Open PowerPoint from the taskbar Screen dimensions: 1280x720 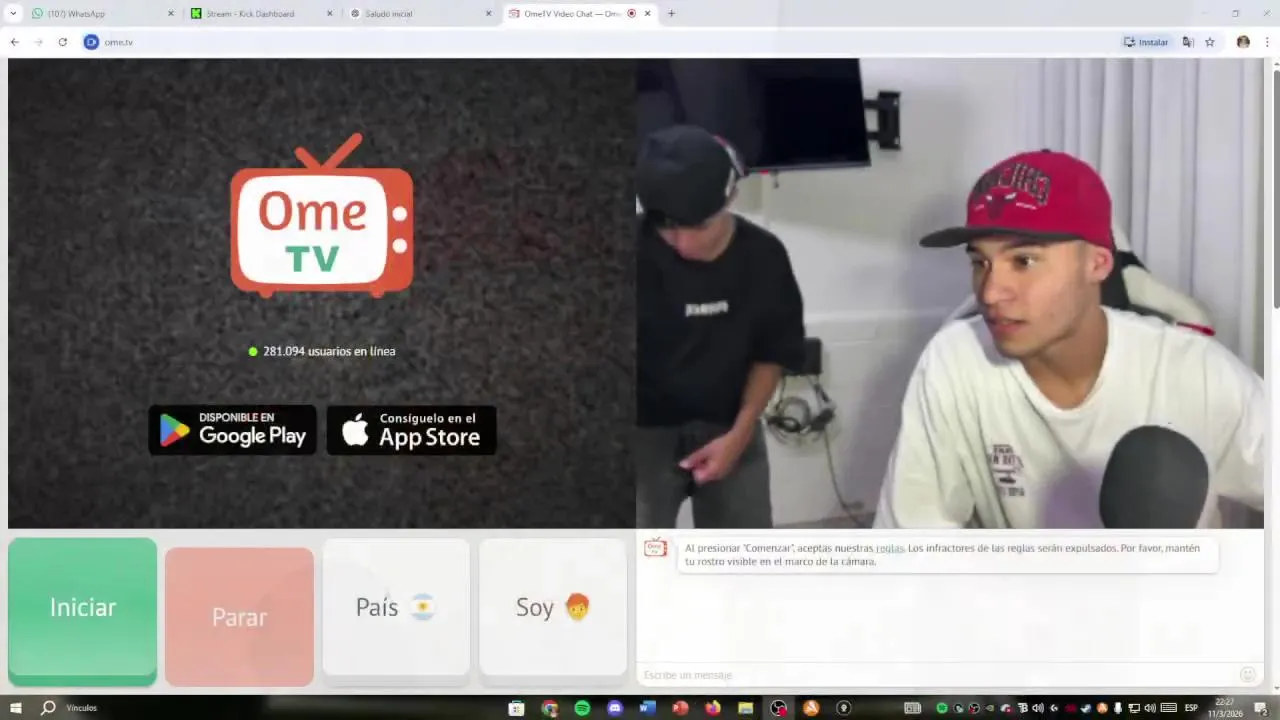(x=680, y=708)
